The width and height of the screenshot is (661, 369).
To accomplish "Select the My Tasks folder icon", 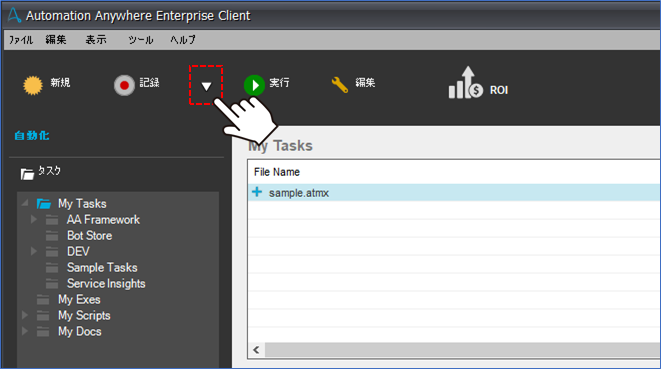I will click(x=43, y=204).
